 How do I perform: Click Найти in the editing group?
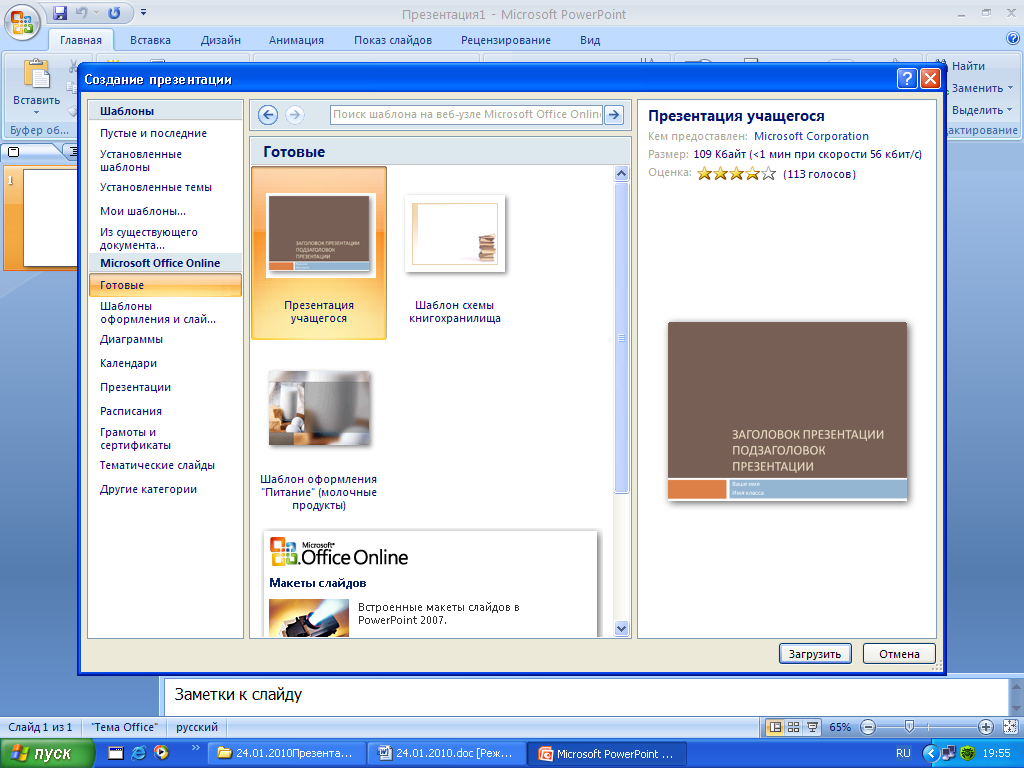[x=968, y=66]
